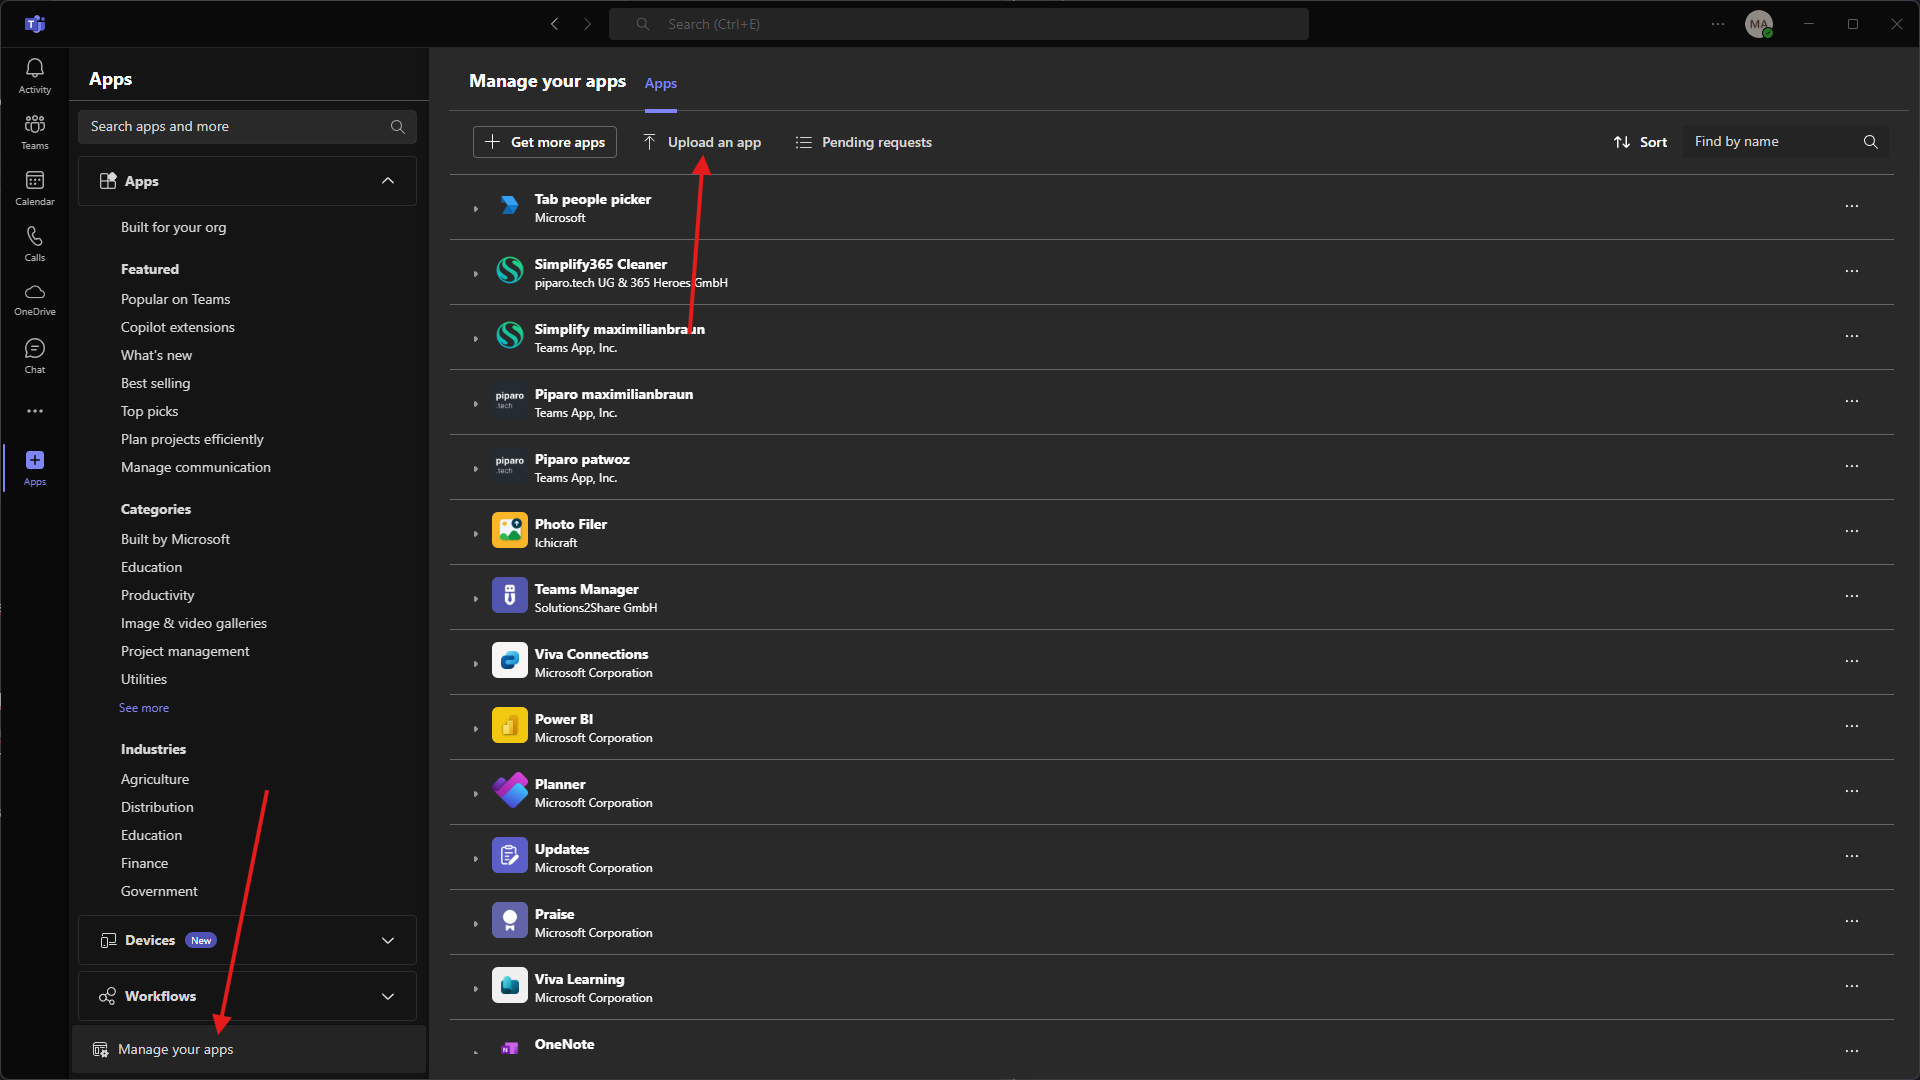Click the Viva Connections app icon
This screenshot has width=1920, height=1080.
point(510,661)
